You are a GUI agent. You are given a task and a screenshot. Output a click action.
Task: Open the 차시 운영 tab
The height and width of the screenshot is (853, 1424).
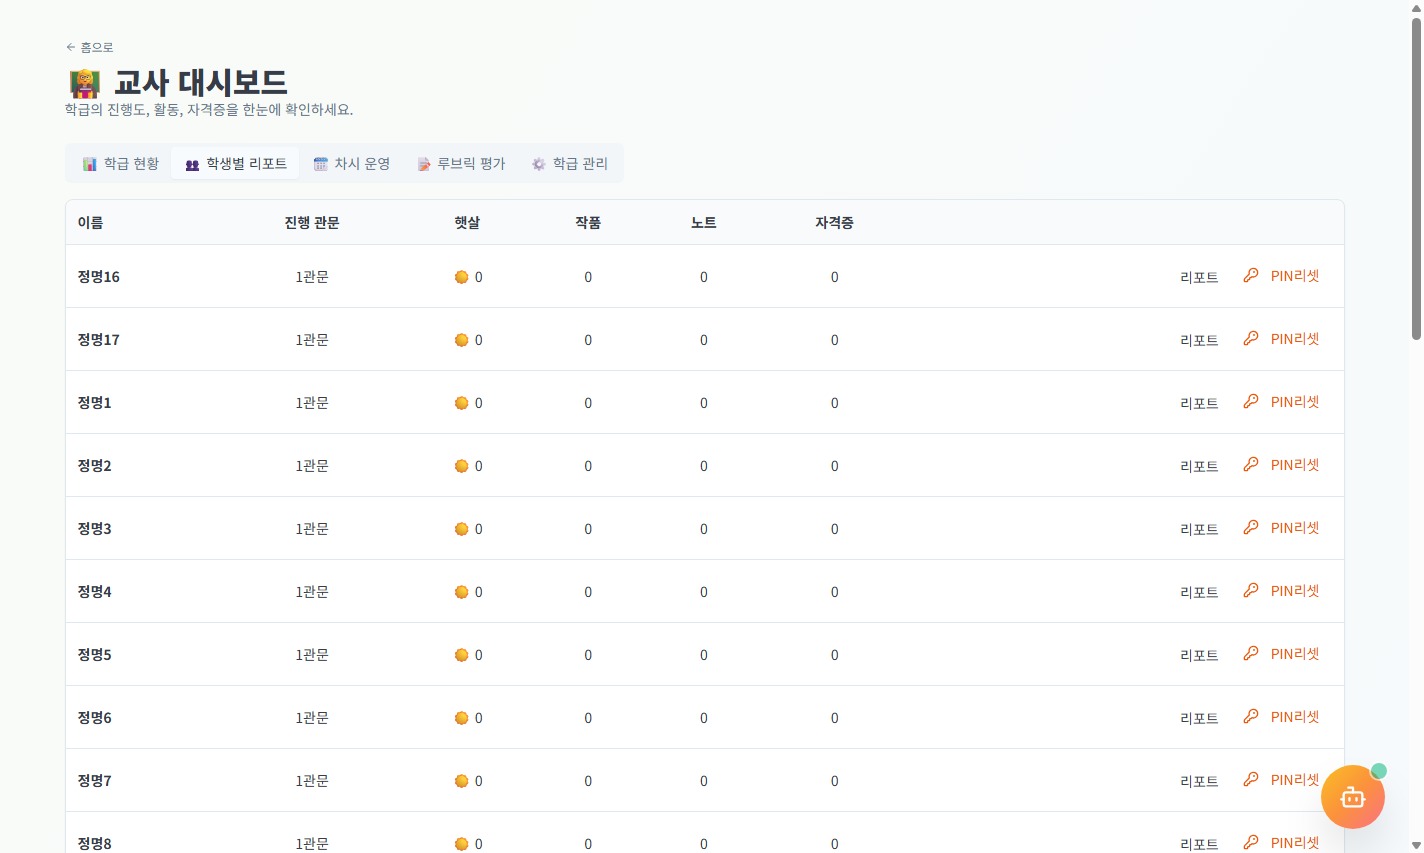pos(351,163)
